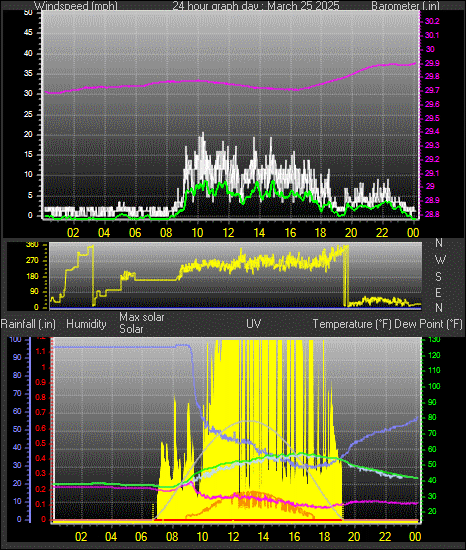Click hour 08 on the bottom graph time axis

[172, 537]
